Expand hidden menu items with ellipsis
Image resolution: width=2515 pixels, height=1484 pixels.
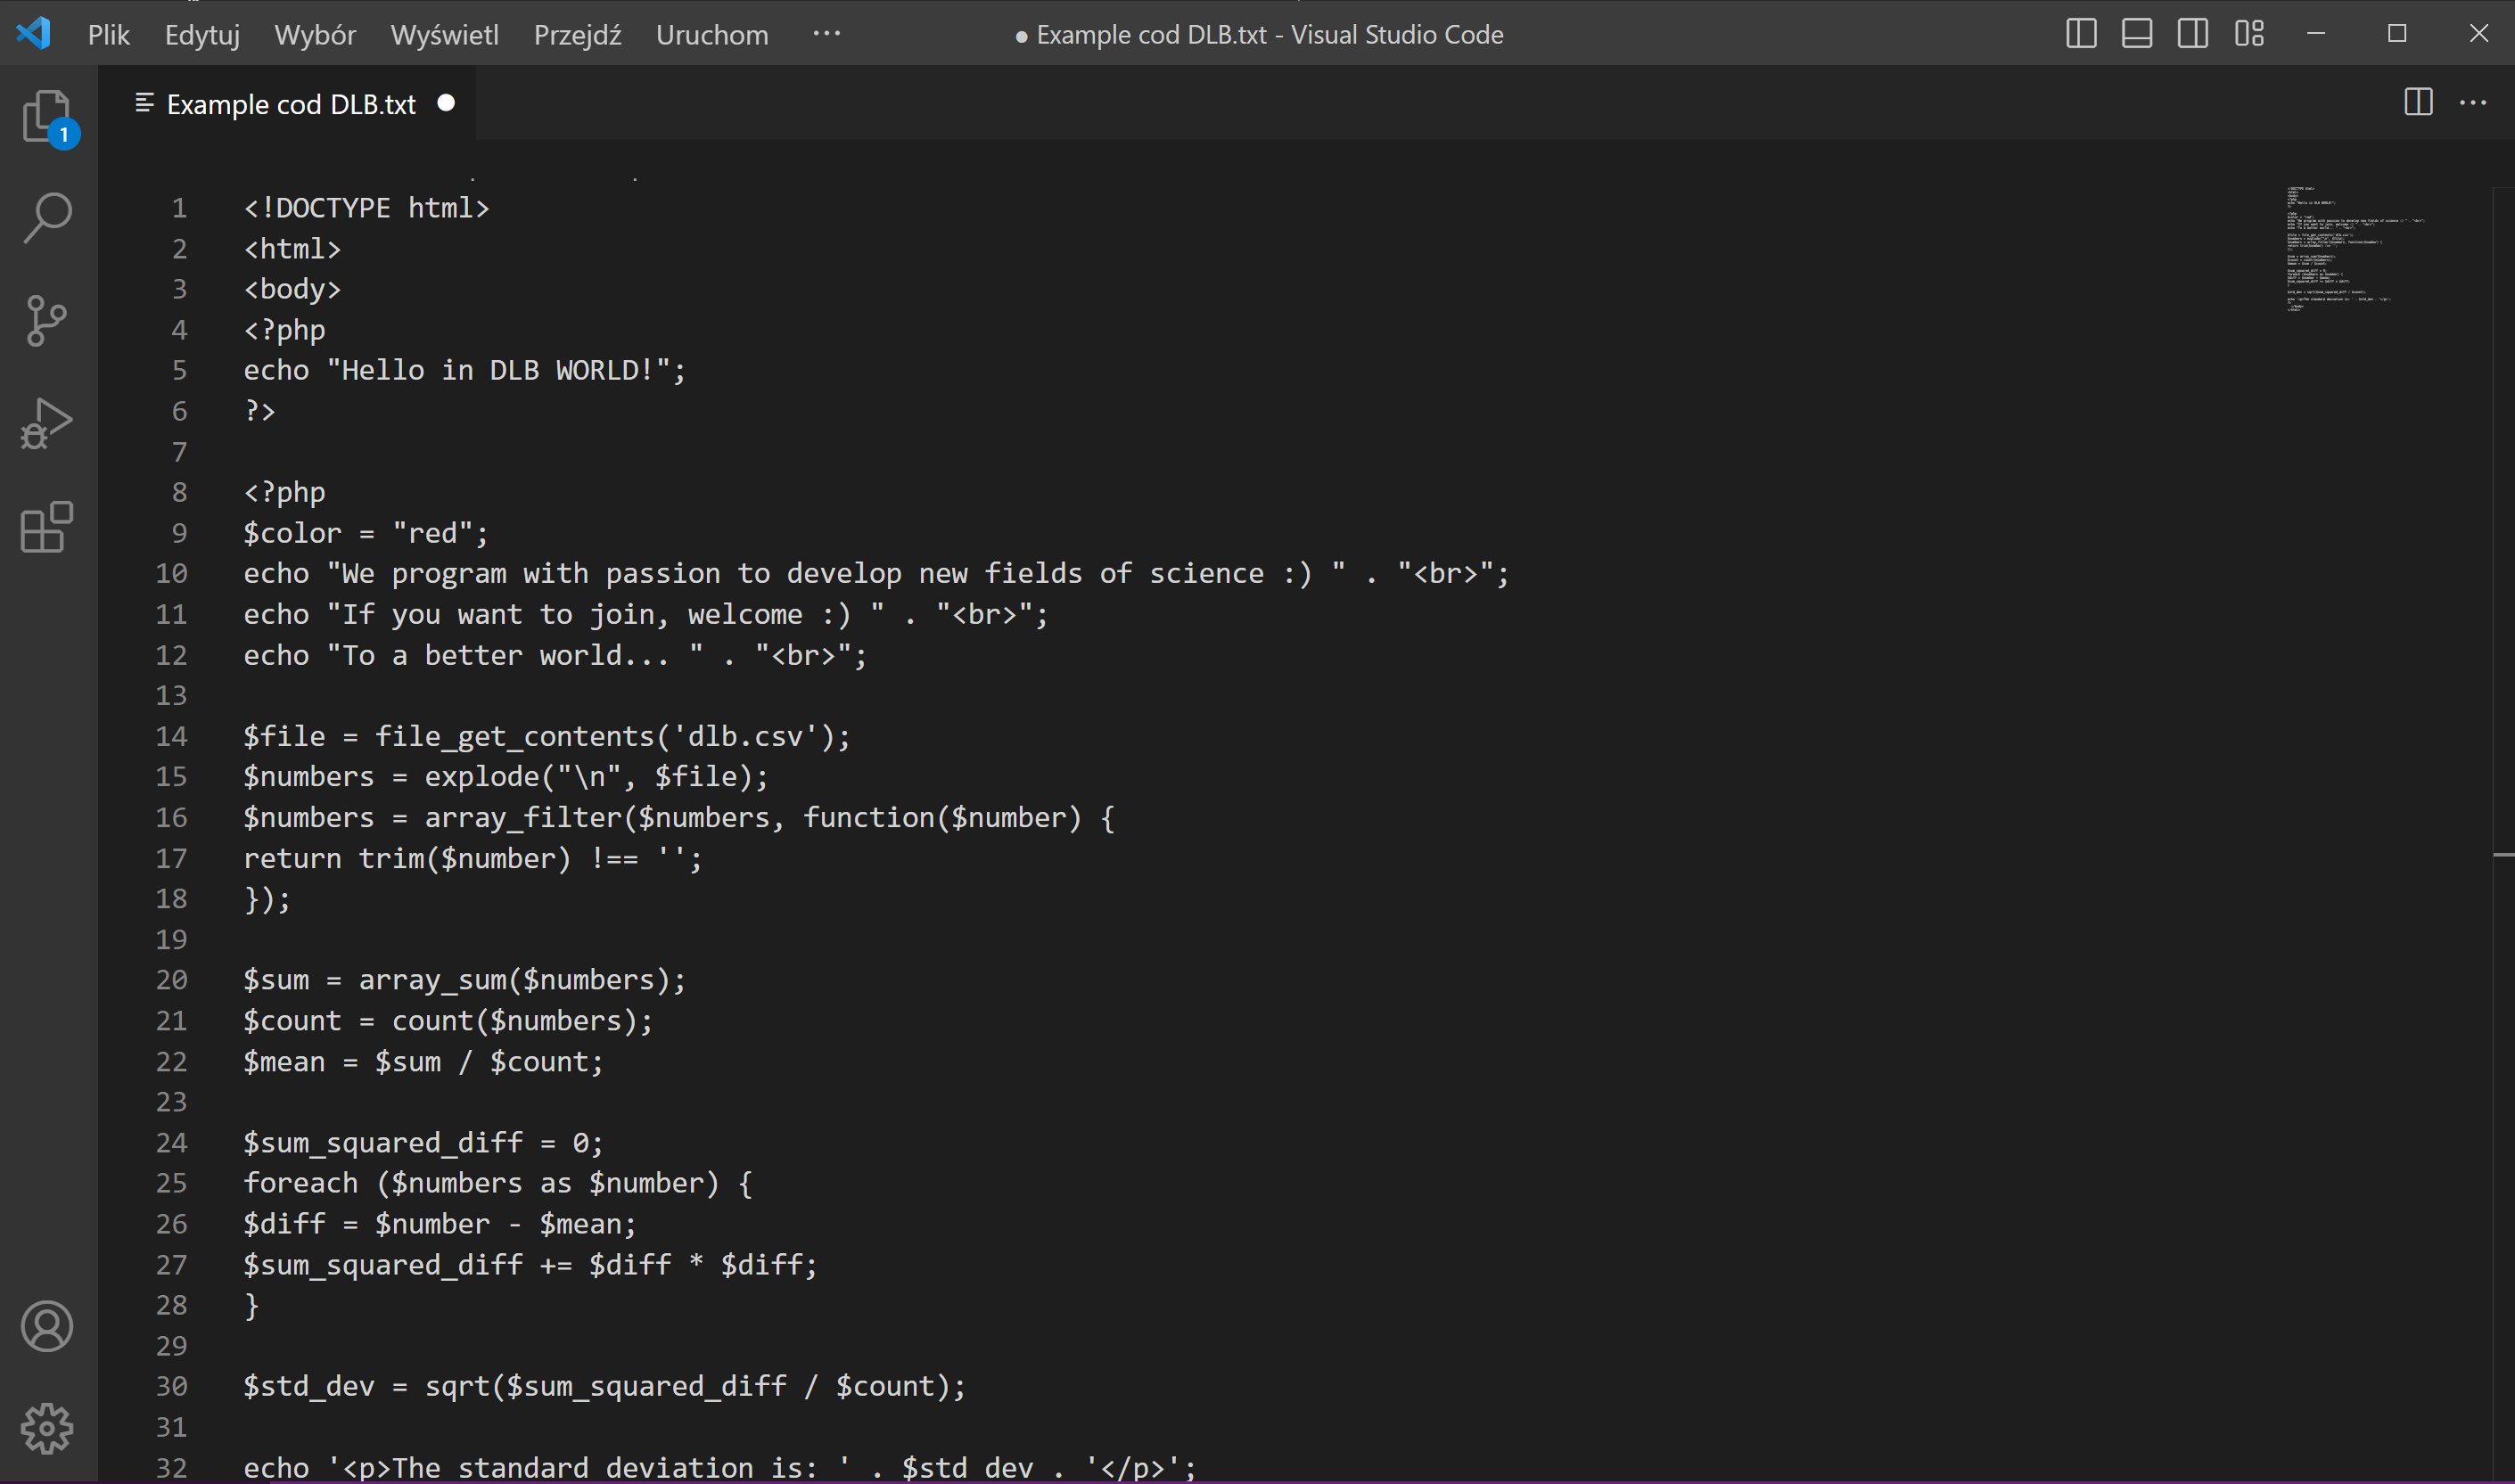[x=826, y=34]
